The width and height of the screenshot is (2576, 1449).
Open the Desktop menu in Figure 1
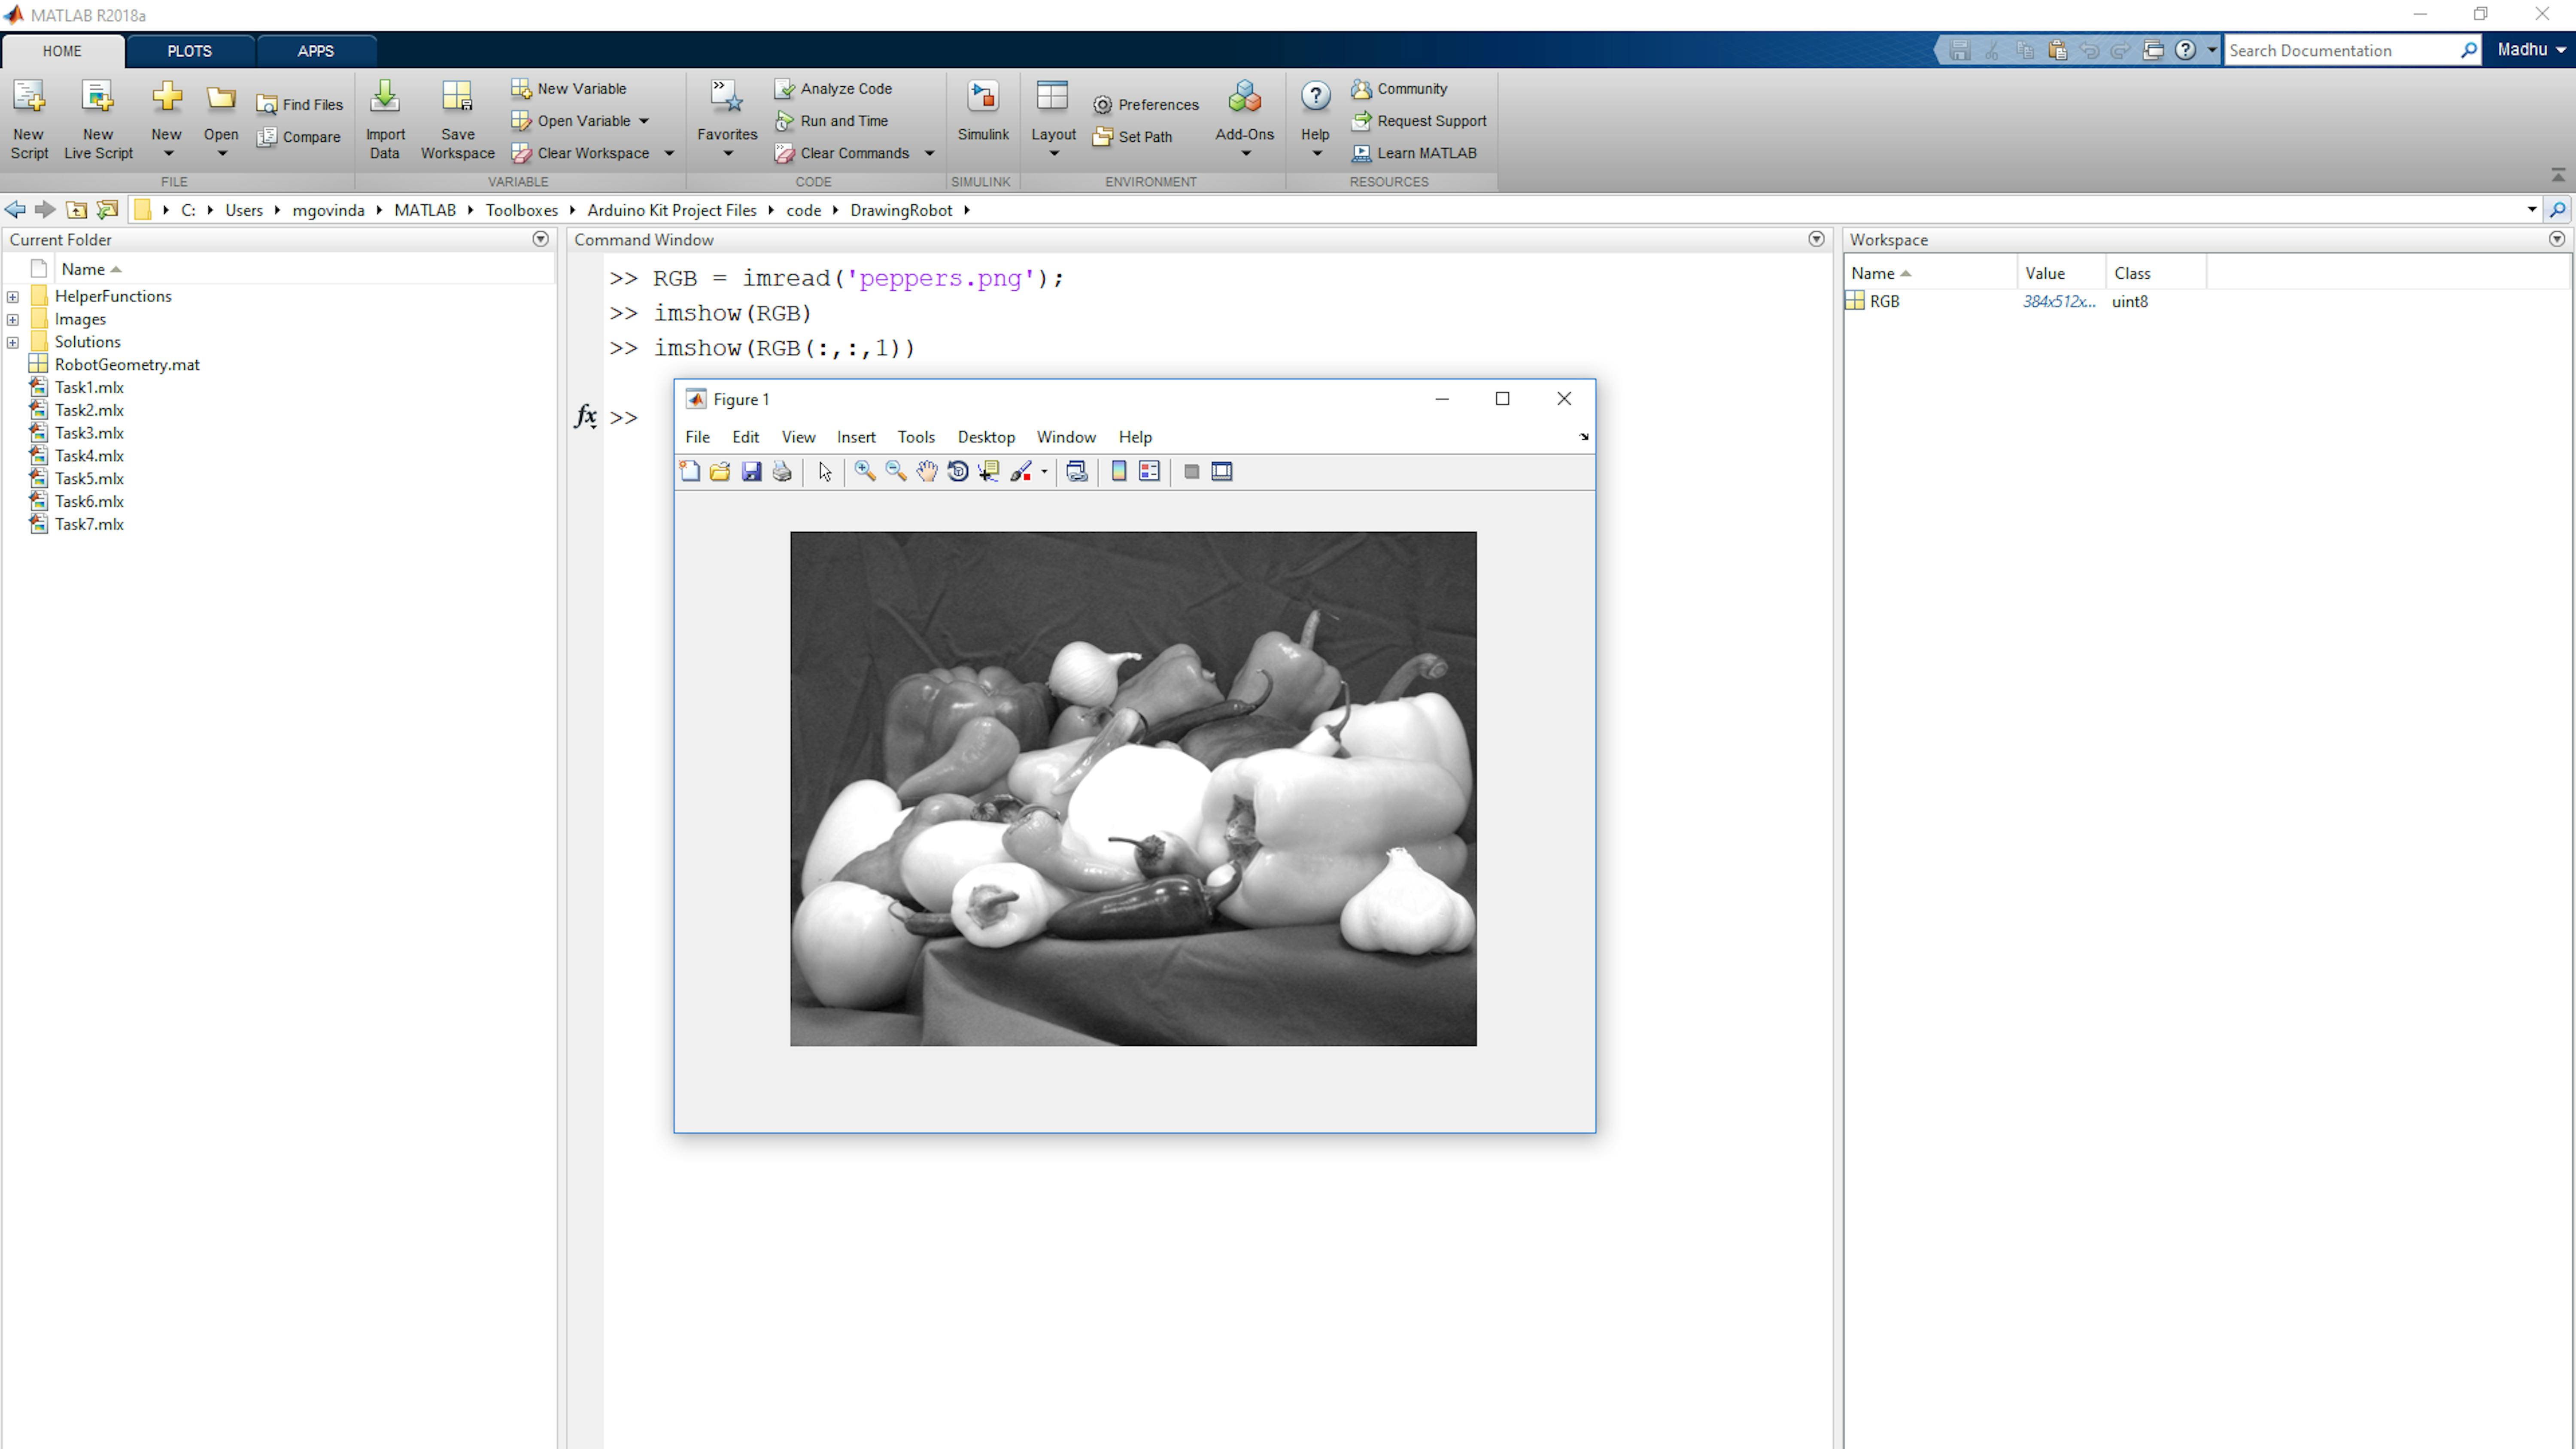[x=986, y=437]
